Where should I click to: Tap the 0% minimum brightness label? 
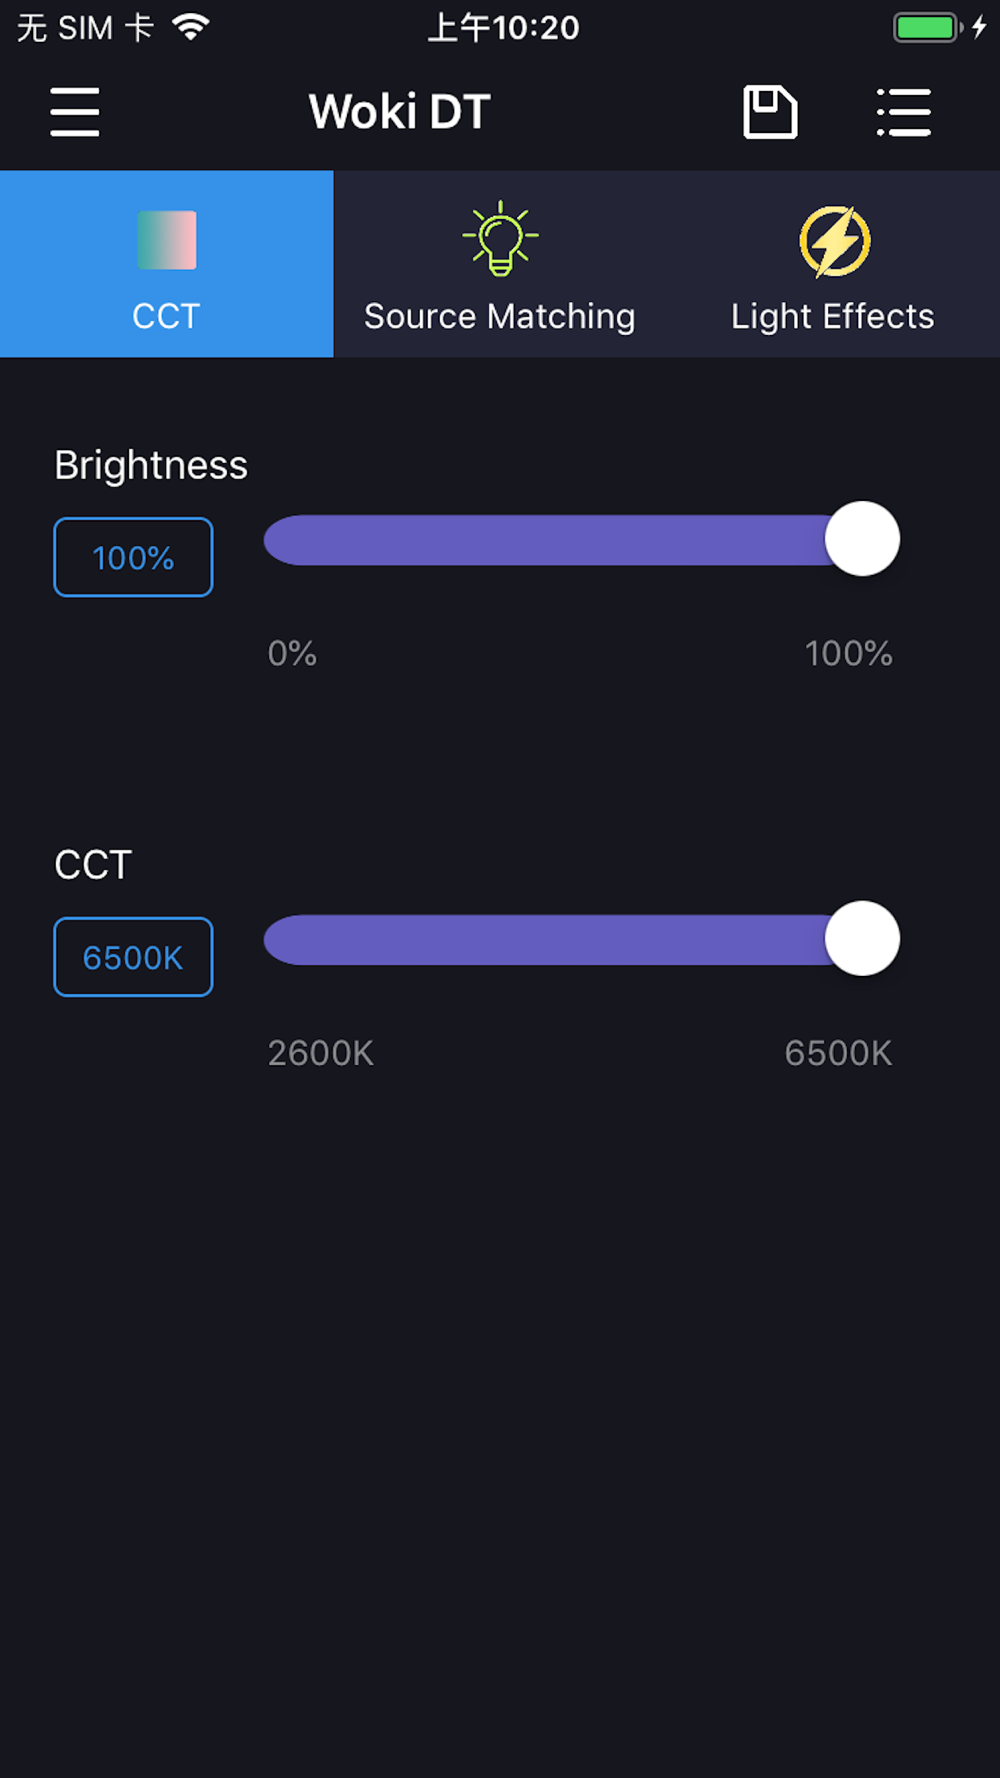point(292,653)
